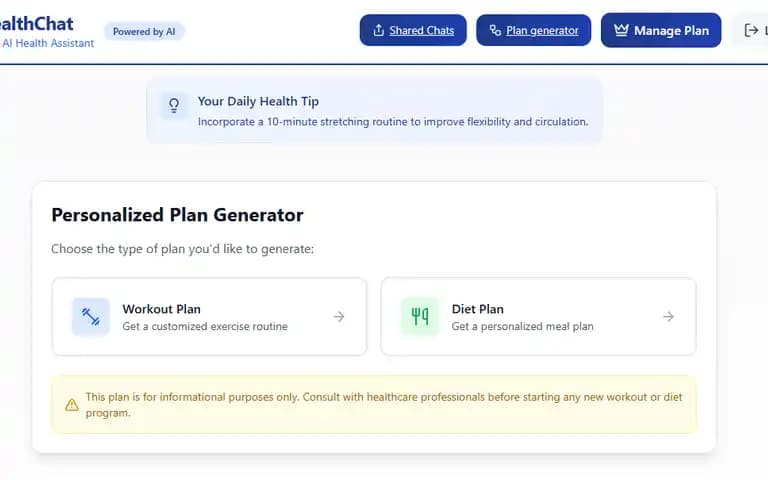Click the HealthChat logo title
Viewport: 768px width, 480px height.
(x=35, y=24)
